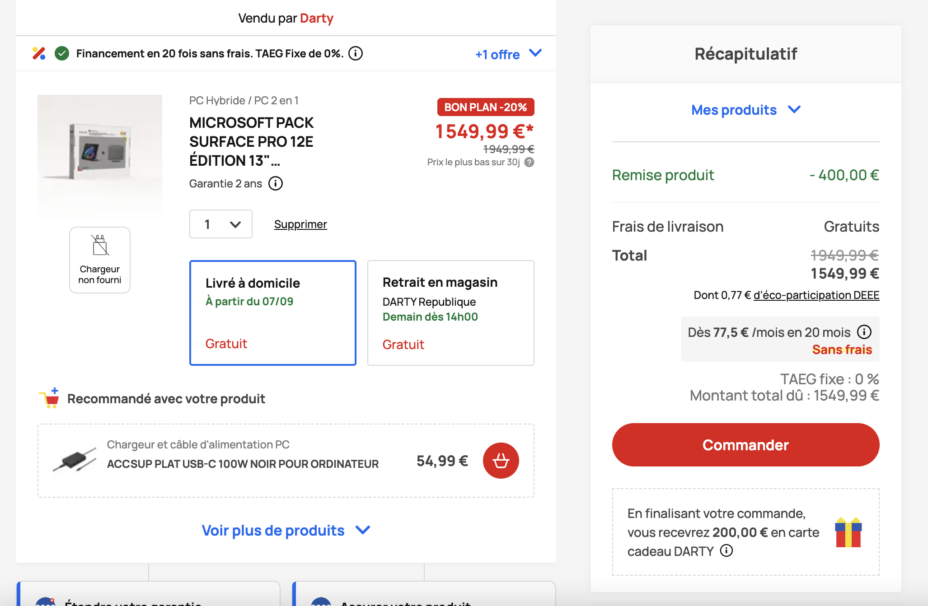Select Retrait en magasin pickup option
This screenshot has height=606, width=928.
(450, 312)
